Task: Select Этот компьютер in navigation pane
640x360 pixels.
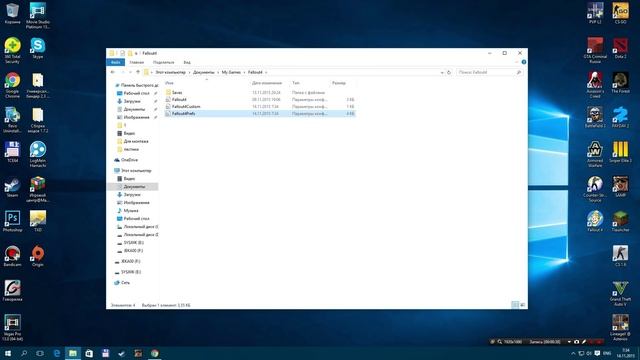Action: click(x=136, y=171)
